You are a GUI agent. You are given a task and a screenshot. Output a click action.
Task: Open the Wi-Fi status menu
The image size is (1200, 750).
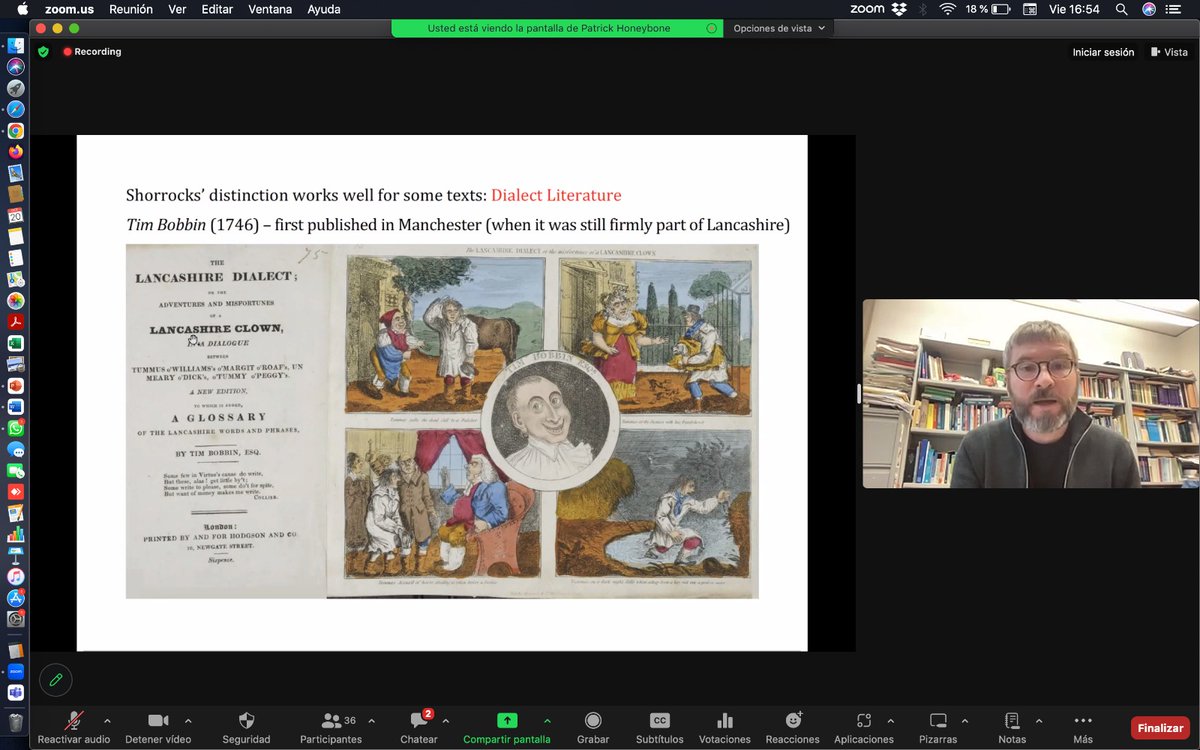pos(946,9)
